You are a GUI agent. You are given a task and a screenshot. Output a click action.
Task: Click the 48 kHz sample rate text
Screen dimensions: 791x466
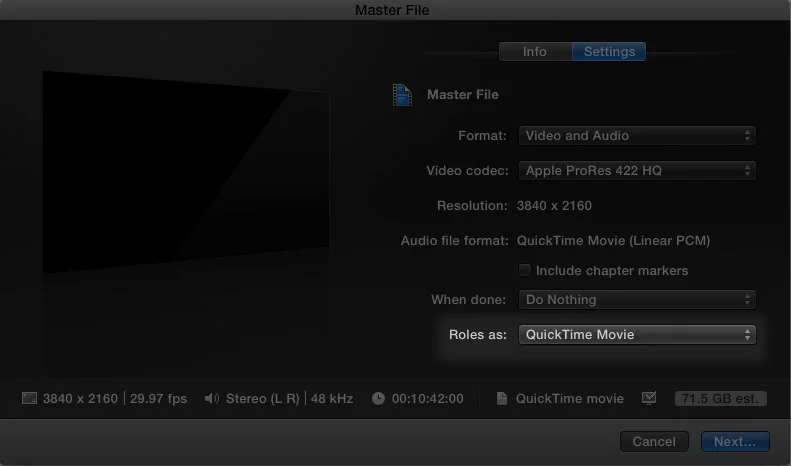pyautogui.click(x=332, y=398)
